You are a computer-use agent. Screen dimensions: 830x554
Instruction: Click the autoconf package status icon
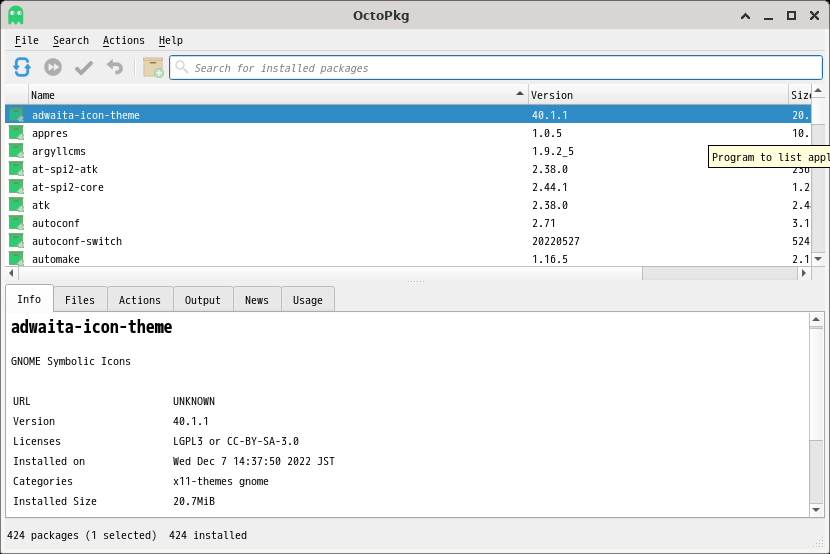16,223
